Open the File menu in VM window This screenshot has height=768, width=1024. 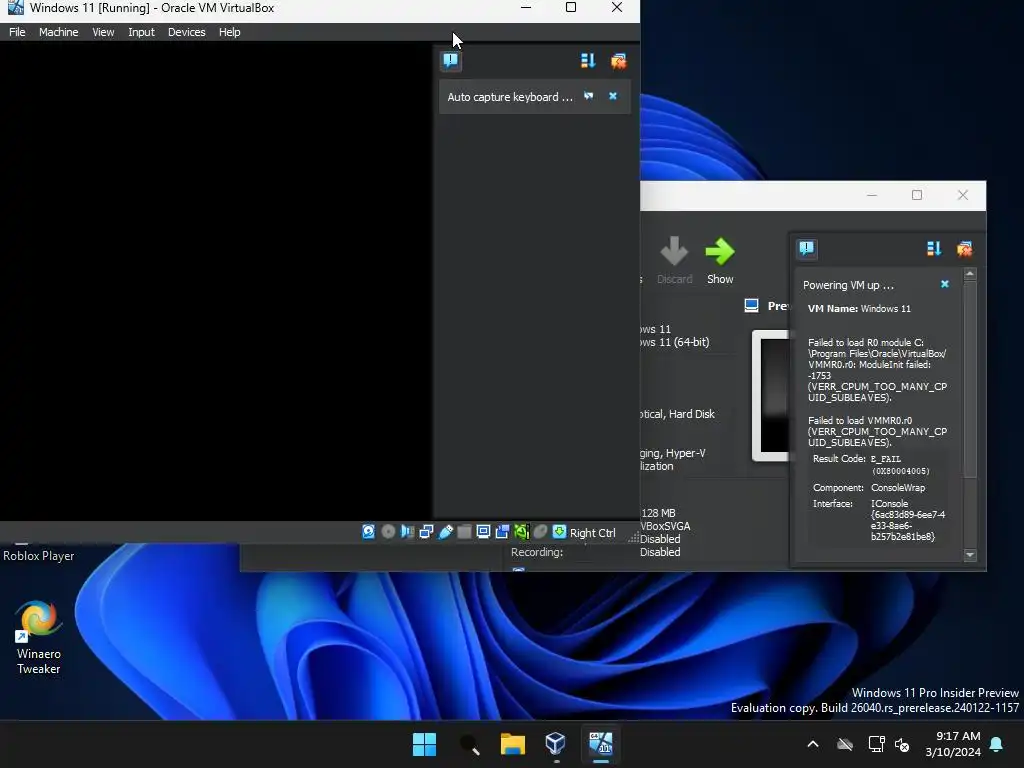point(17,32)
